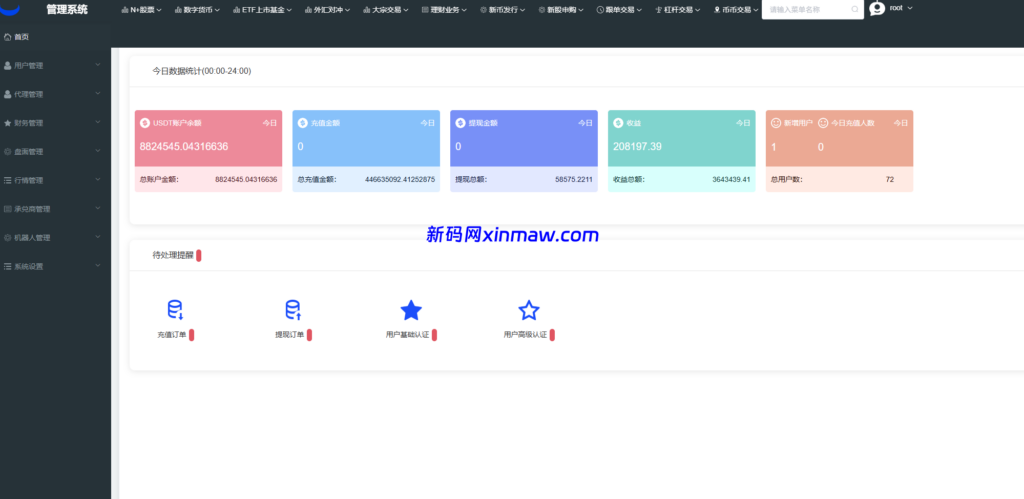Image resolution: width=1024 pixels, height=499 pixels.
Task: Click the dollar icon on USDT账户余额 card
Action: point(145,123)
